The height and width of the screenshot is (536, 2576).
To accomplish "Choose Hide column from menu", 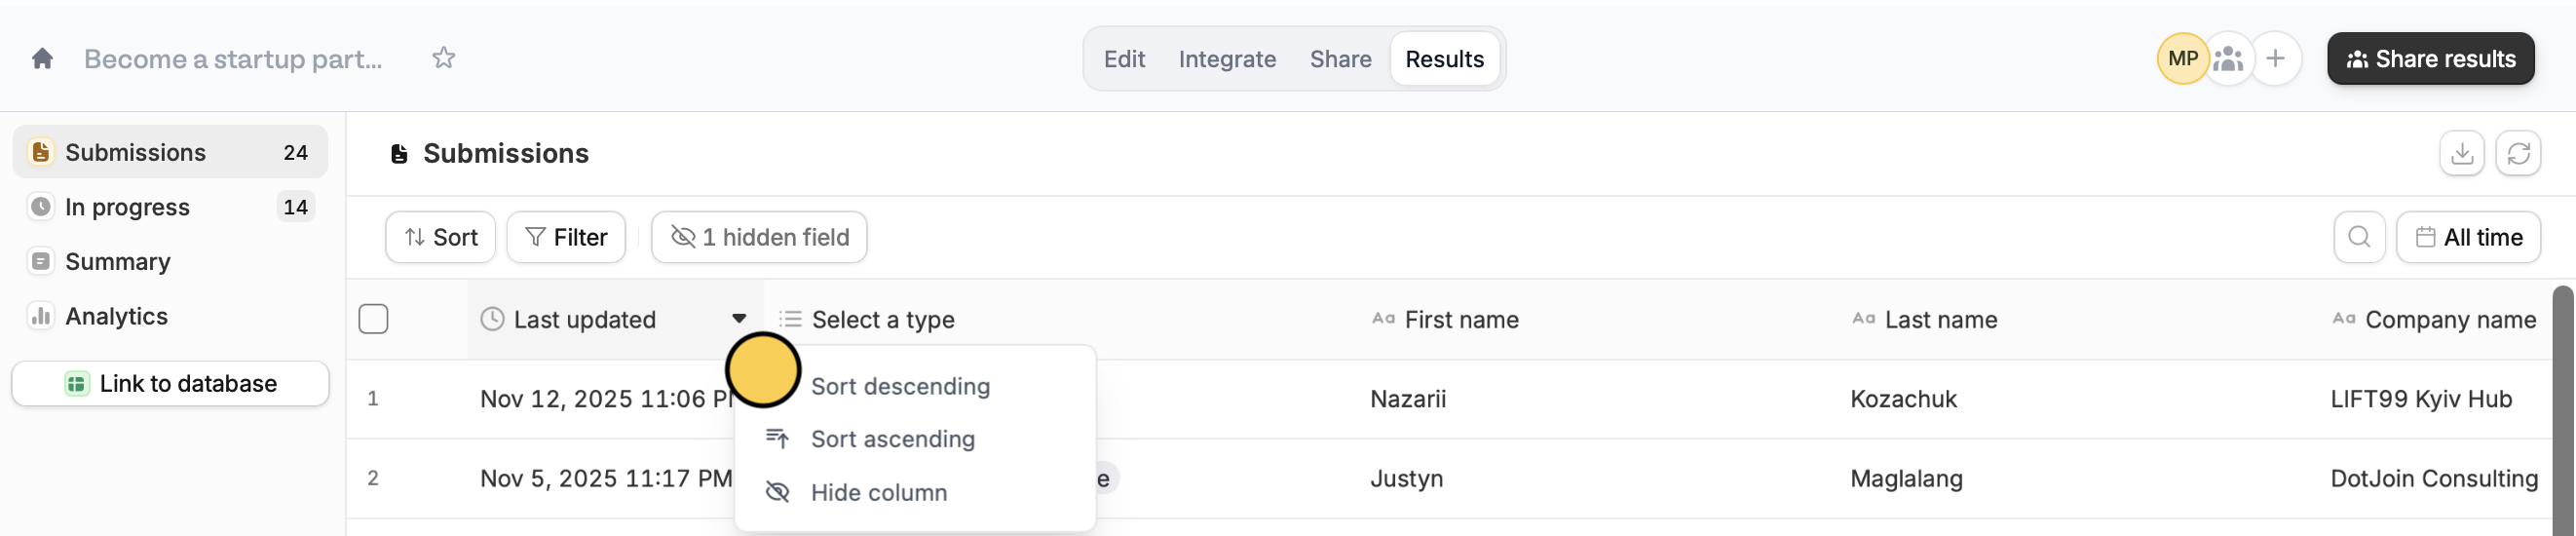I will pos(878,492).
